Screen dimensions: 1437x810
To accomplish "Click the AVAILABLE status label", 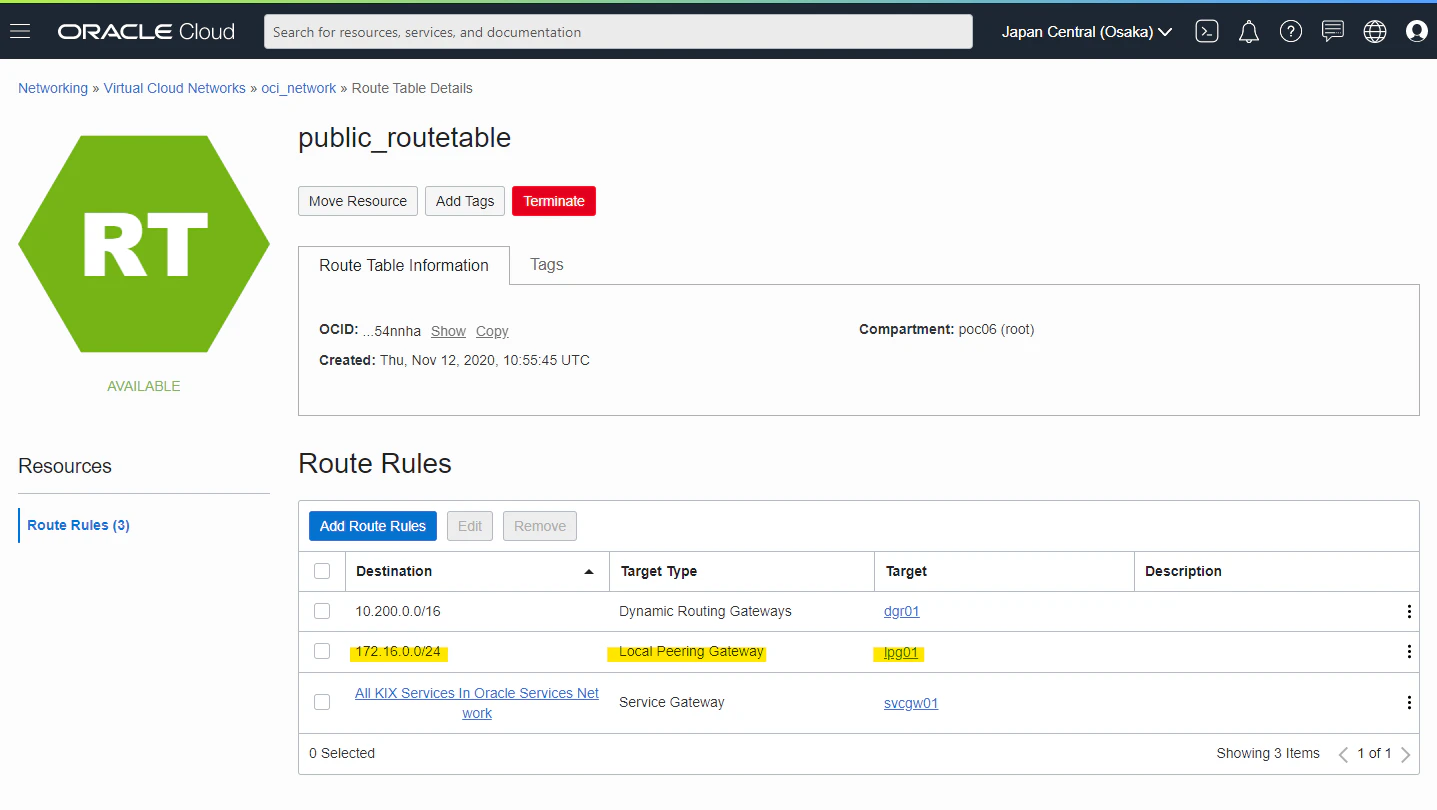I will coord(144,386).
